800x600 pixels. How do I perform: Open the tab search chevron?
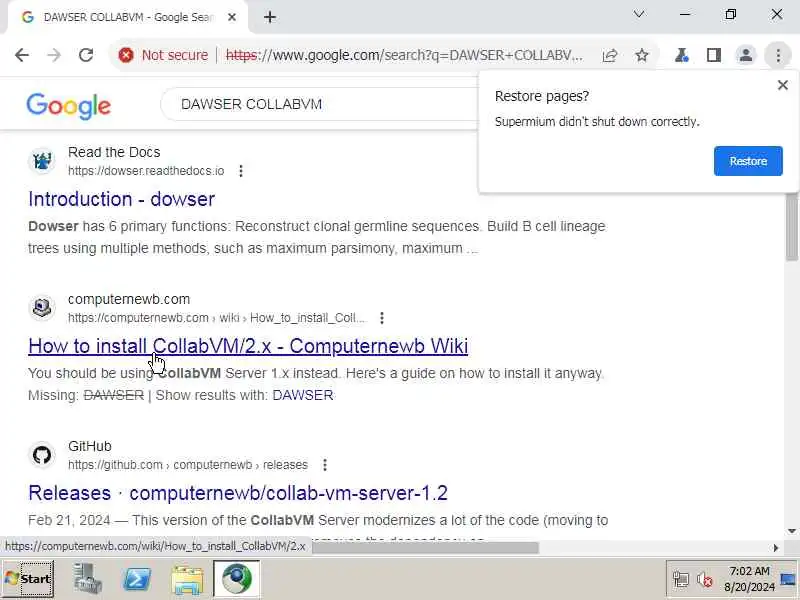(639, 14)
